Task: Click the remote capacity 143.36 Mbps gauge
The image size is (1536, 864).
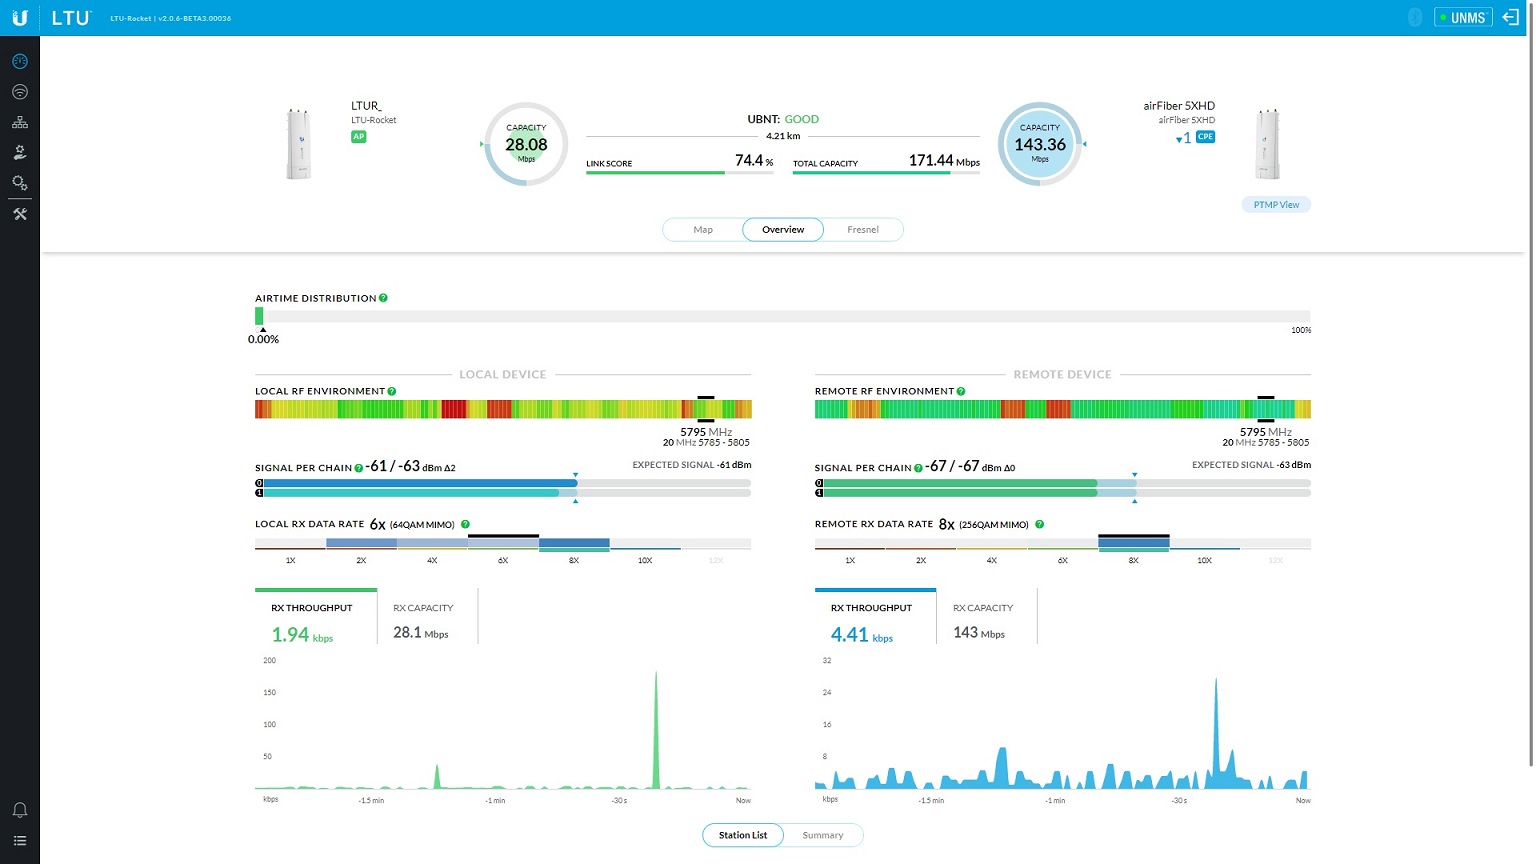Action: tap(1040, 144)
